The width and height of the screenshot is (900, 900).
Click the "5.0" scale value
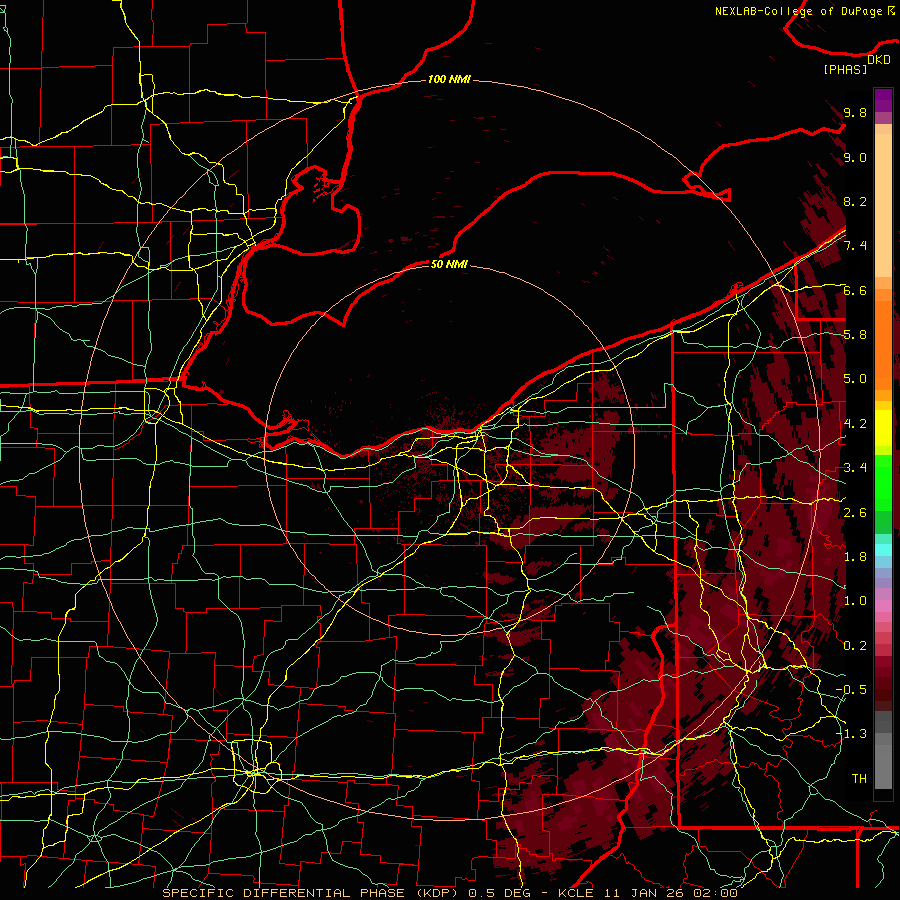pos(855,379)
